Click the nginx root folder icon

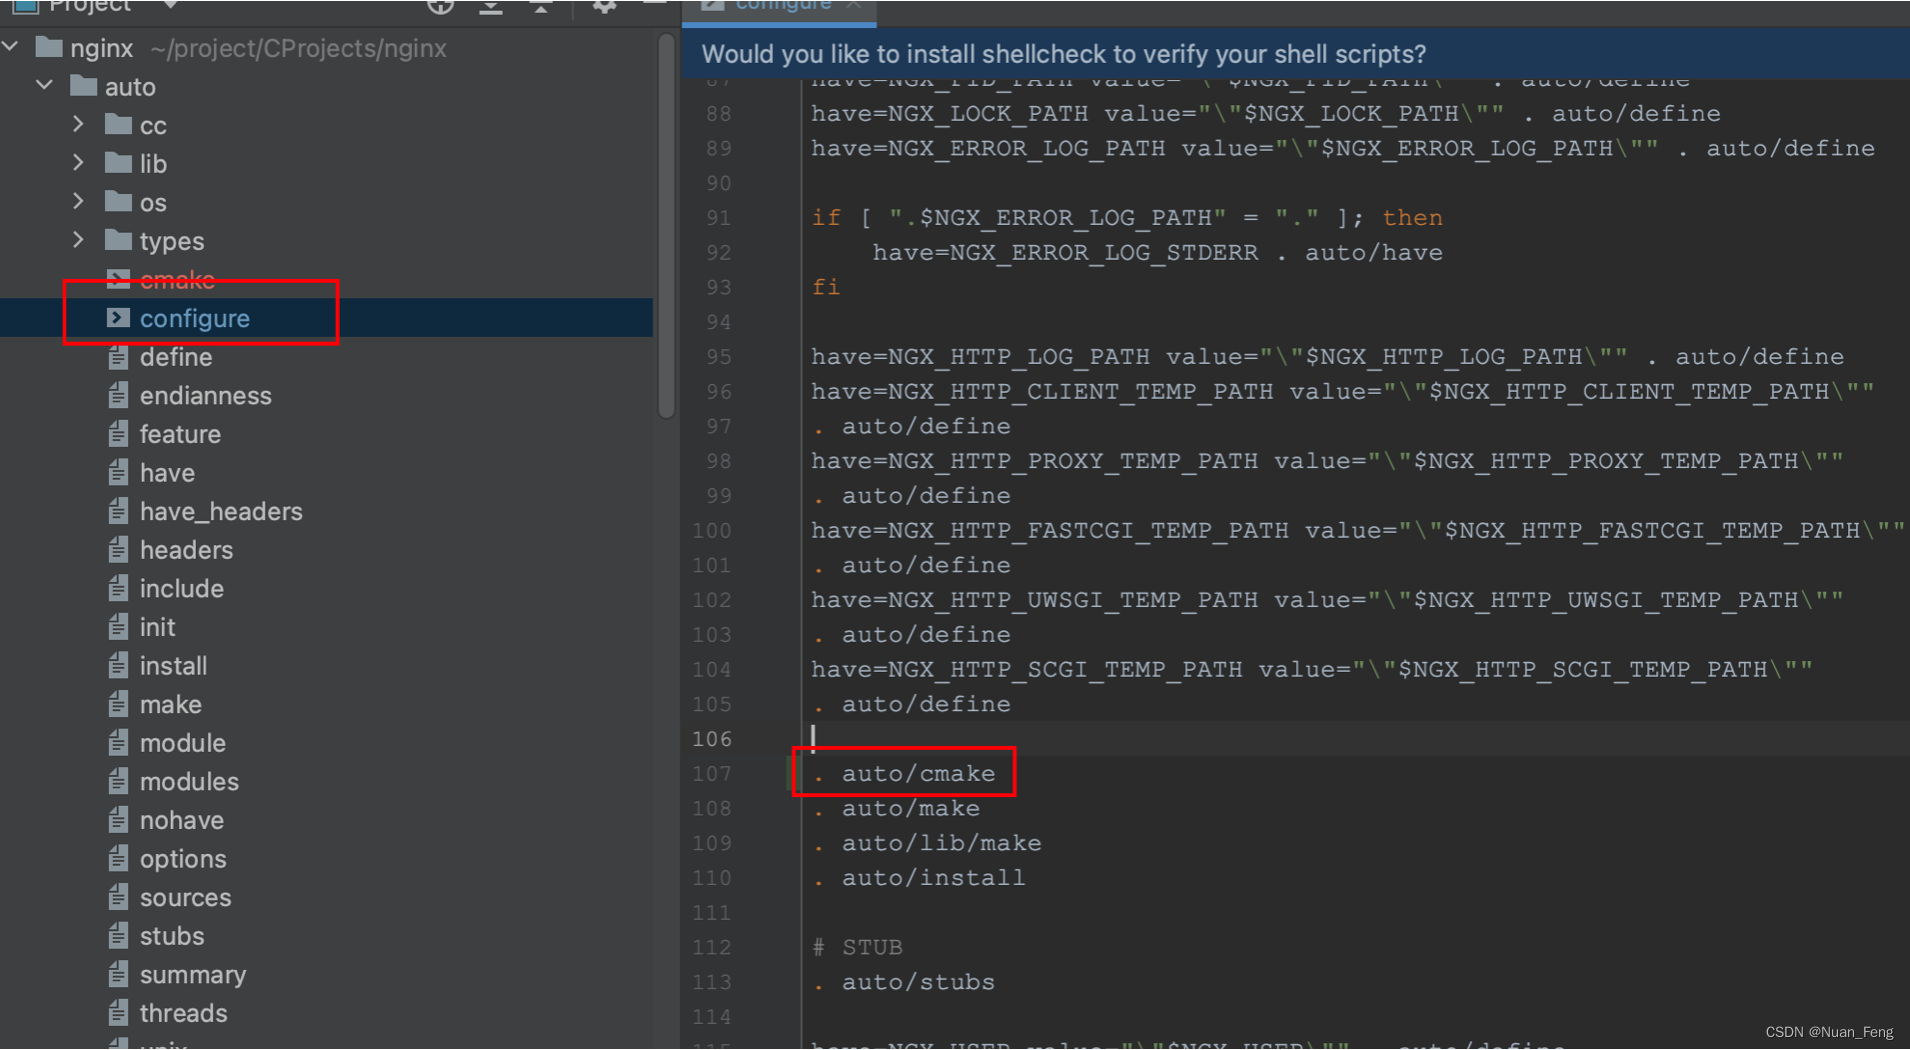tap(49, 47)
